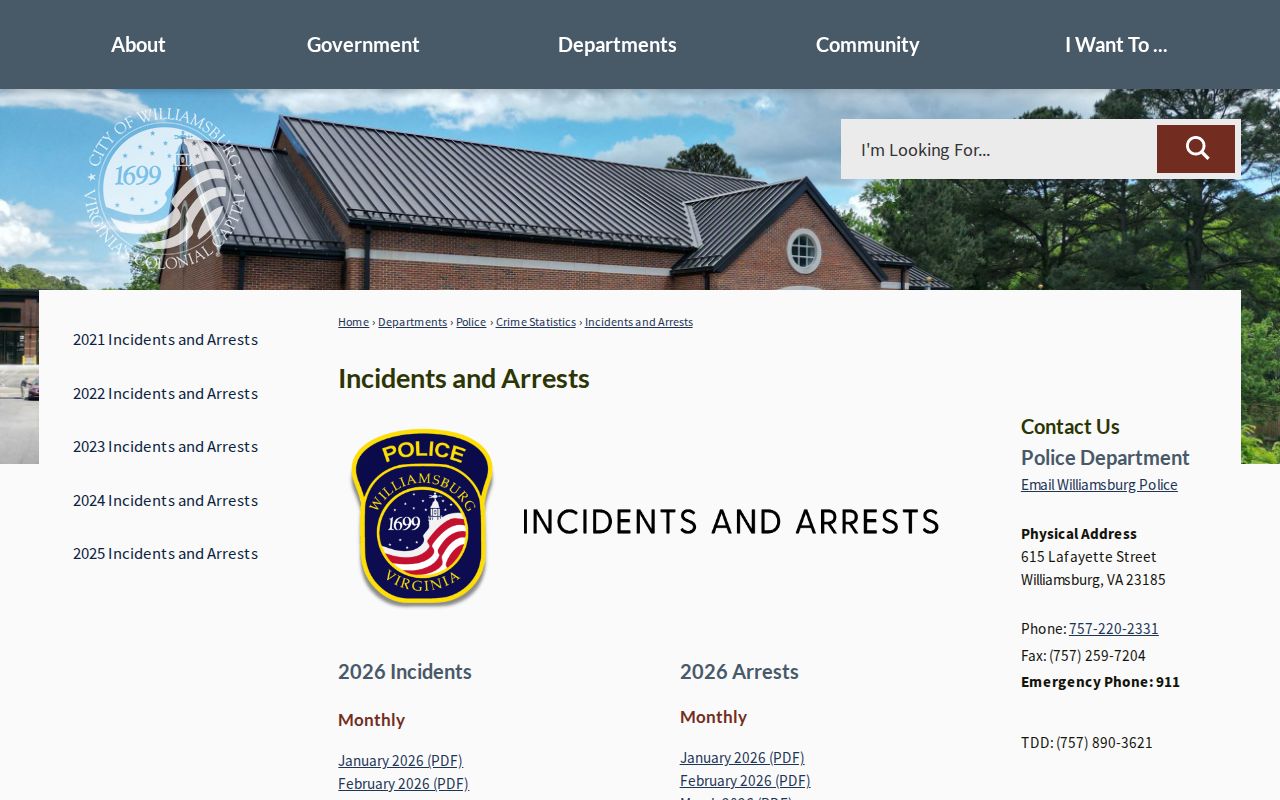Click the Williamsburg Police badge image

coord(422,517)
